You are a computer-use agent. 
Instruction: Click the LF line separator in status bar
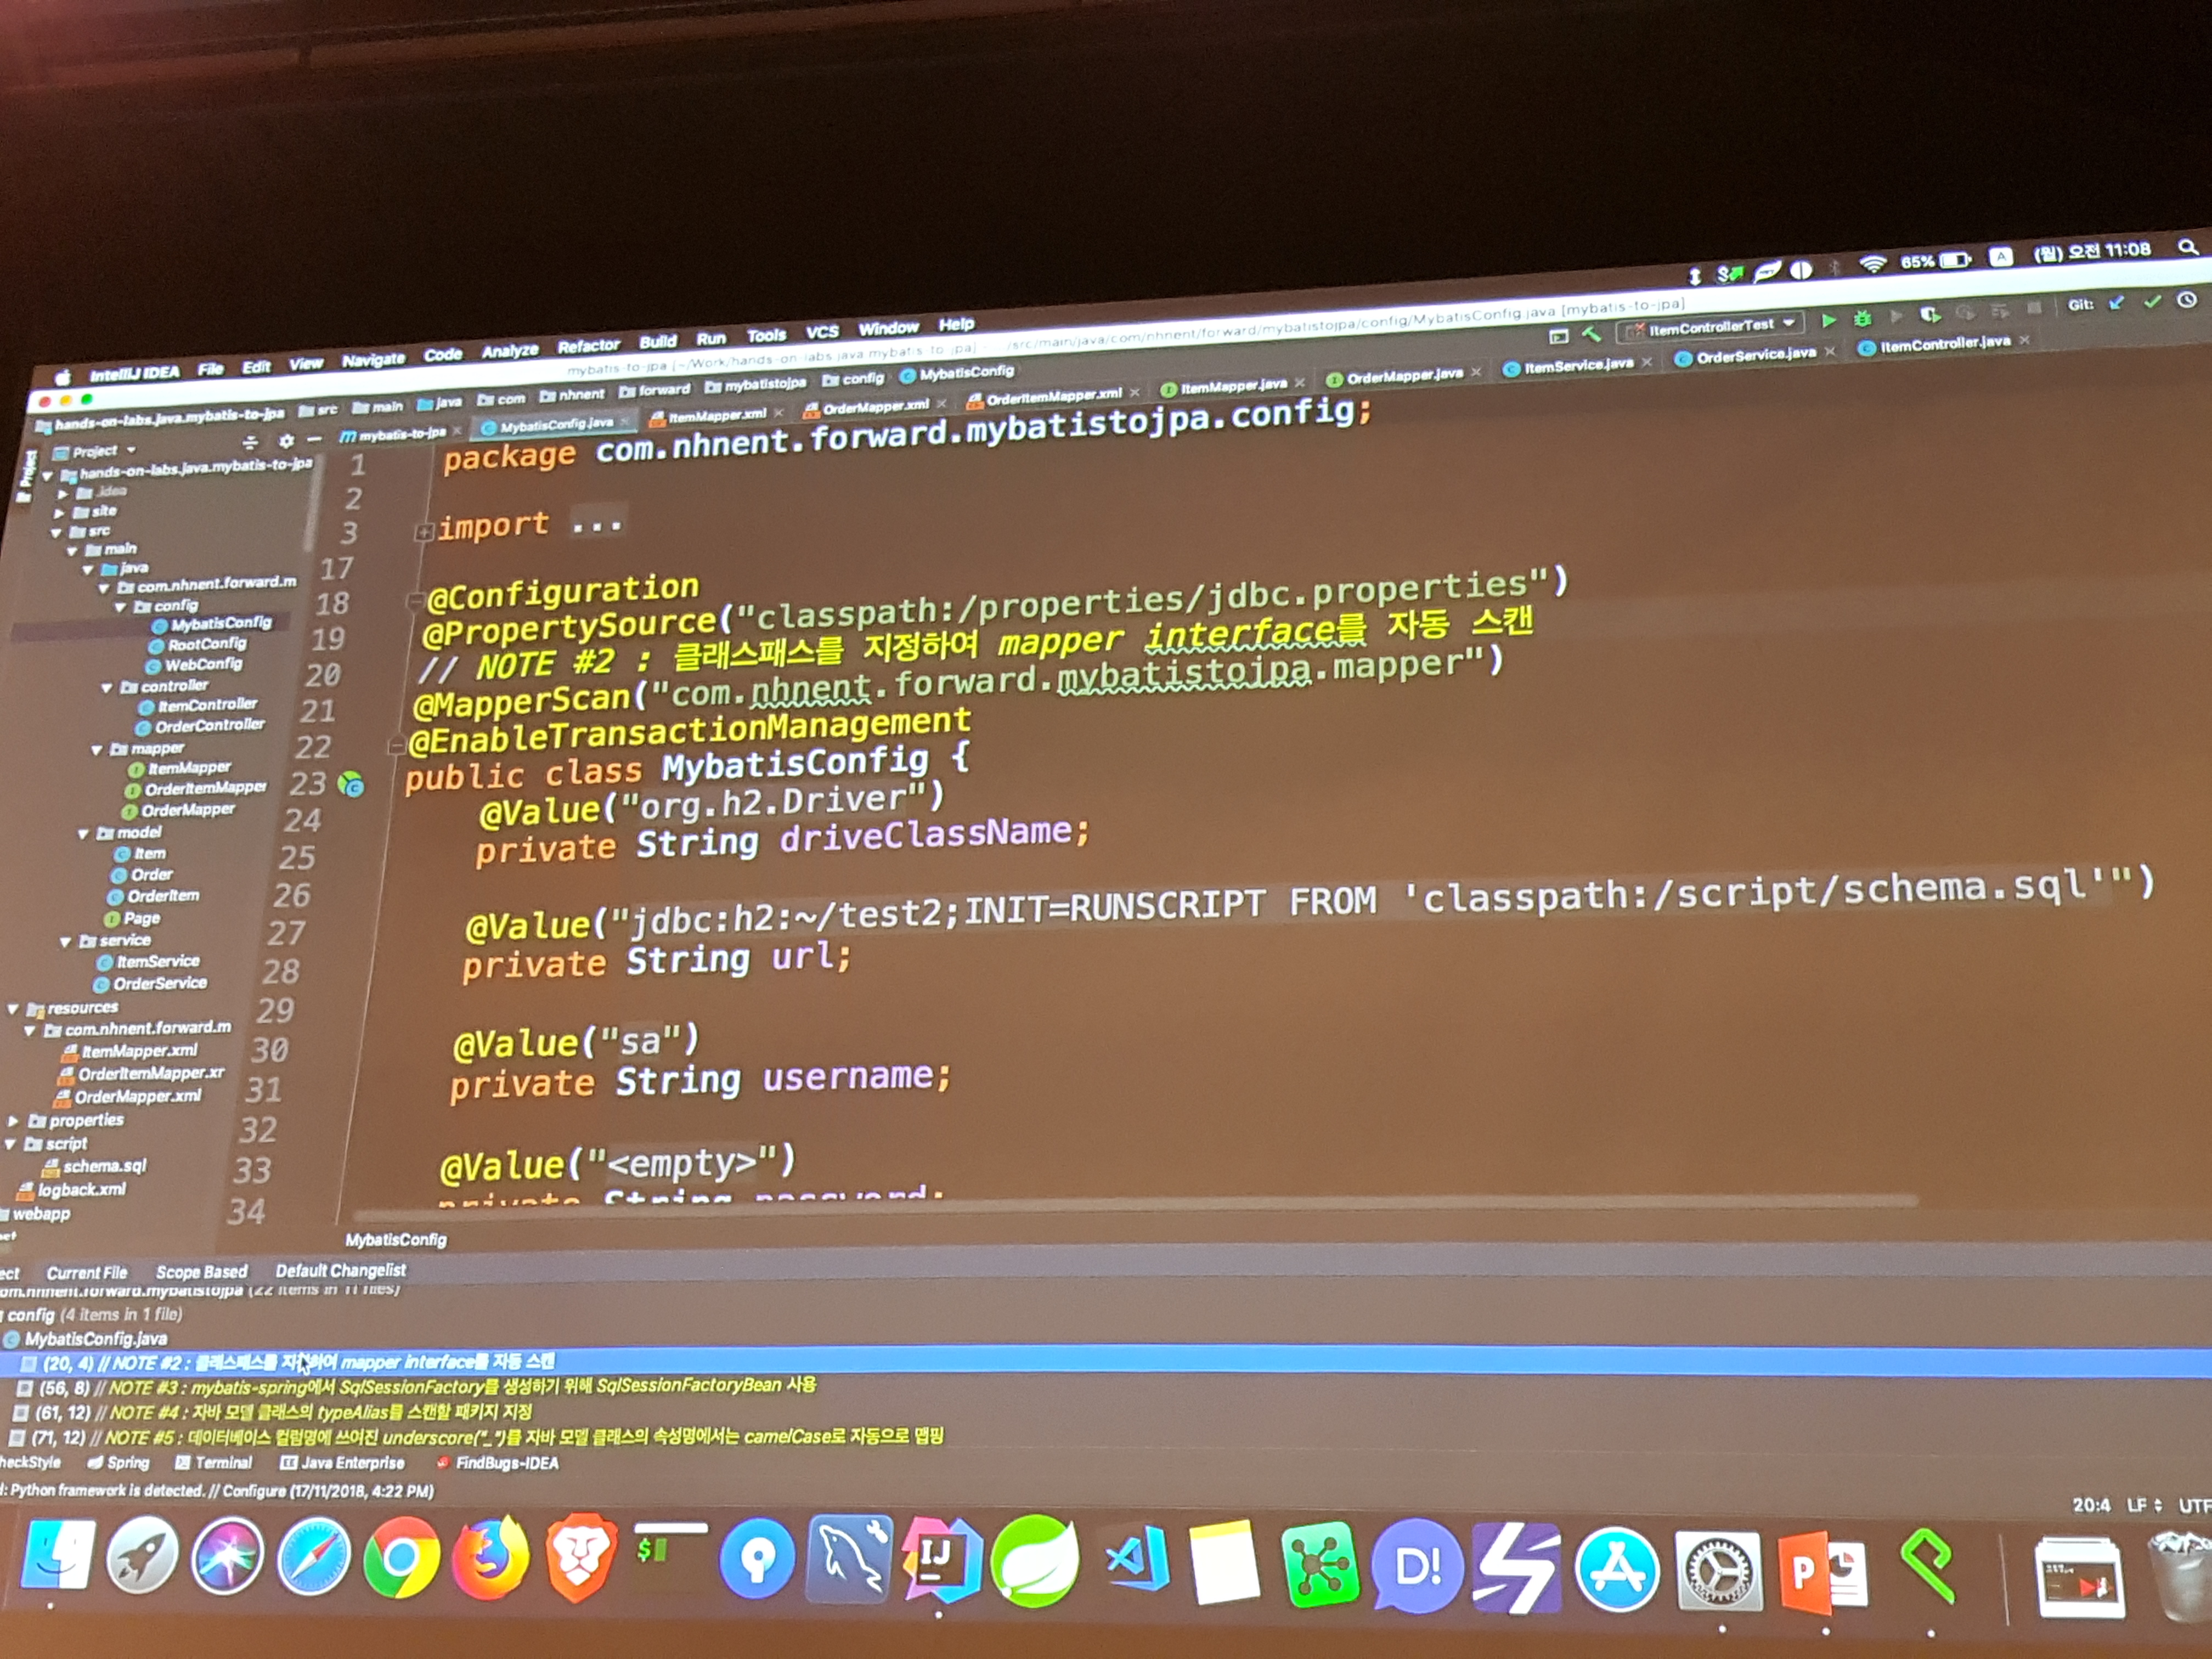pyautogui.click(x=2144, y=1506)
